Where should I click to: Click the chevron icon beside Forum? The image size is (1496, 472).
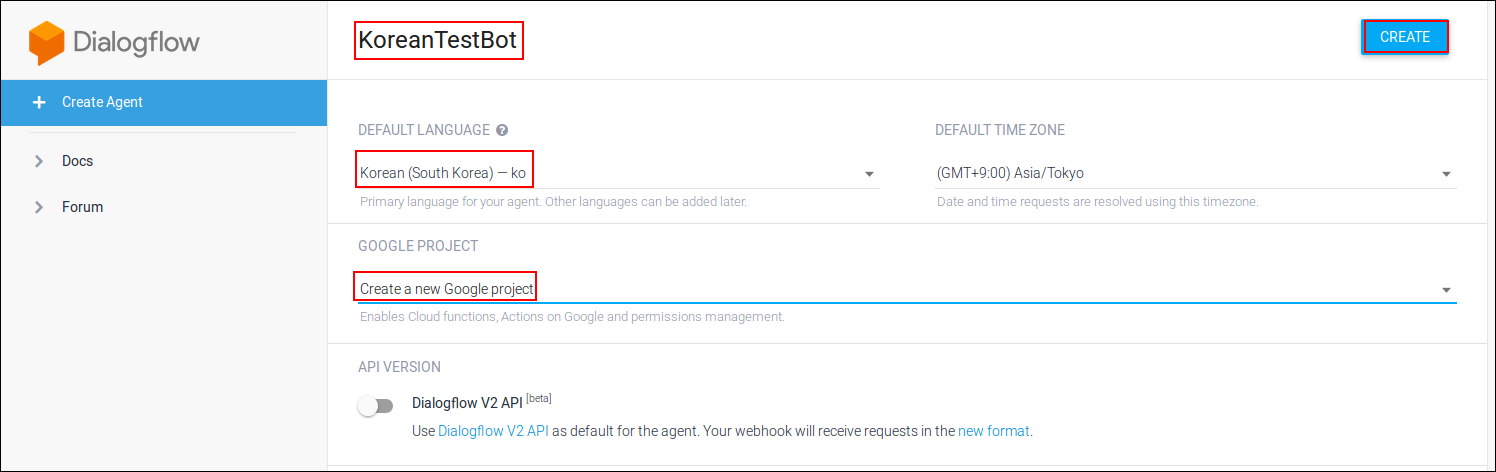[39, 207]
